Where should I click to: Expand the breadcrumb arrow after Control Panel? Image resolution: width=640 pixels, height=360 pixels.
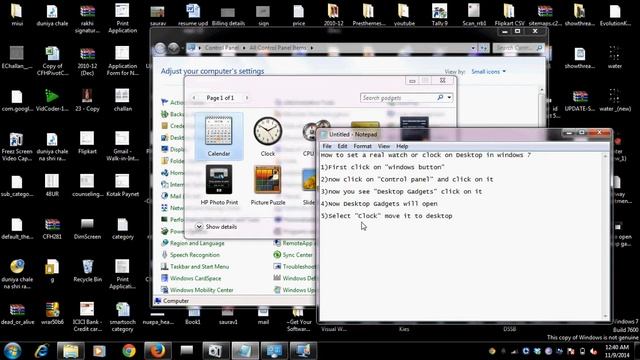[x=244, y=48]
